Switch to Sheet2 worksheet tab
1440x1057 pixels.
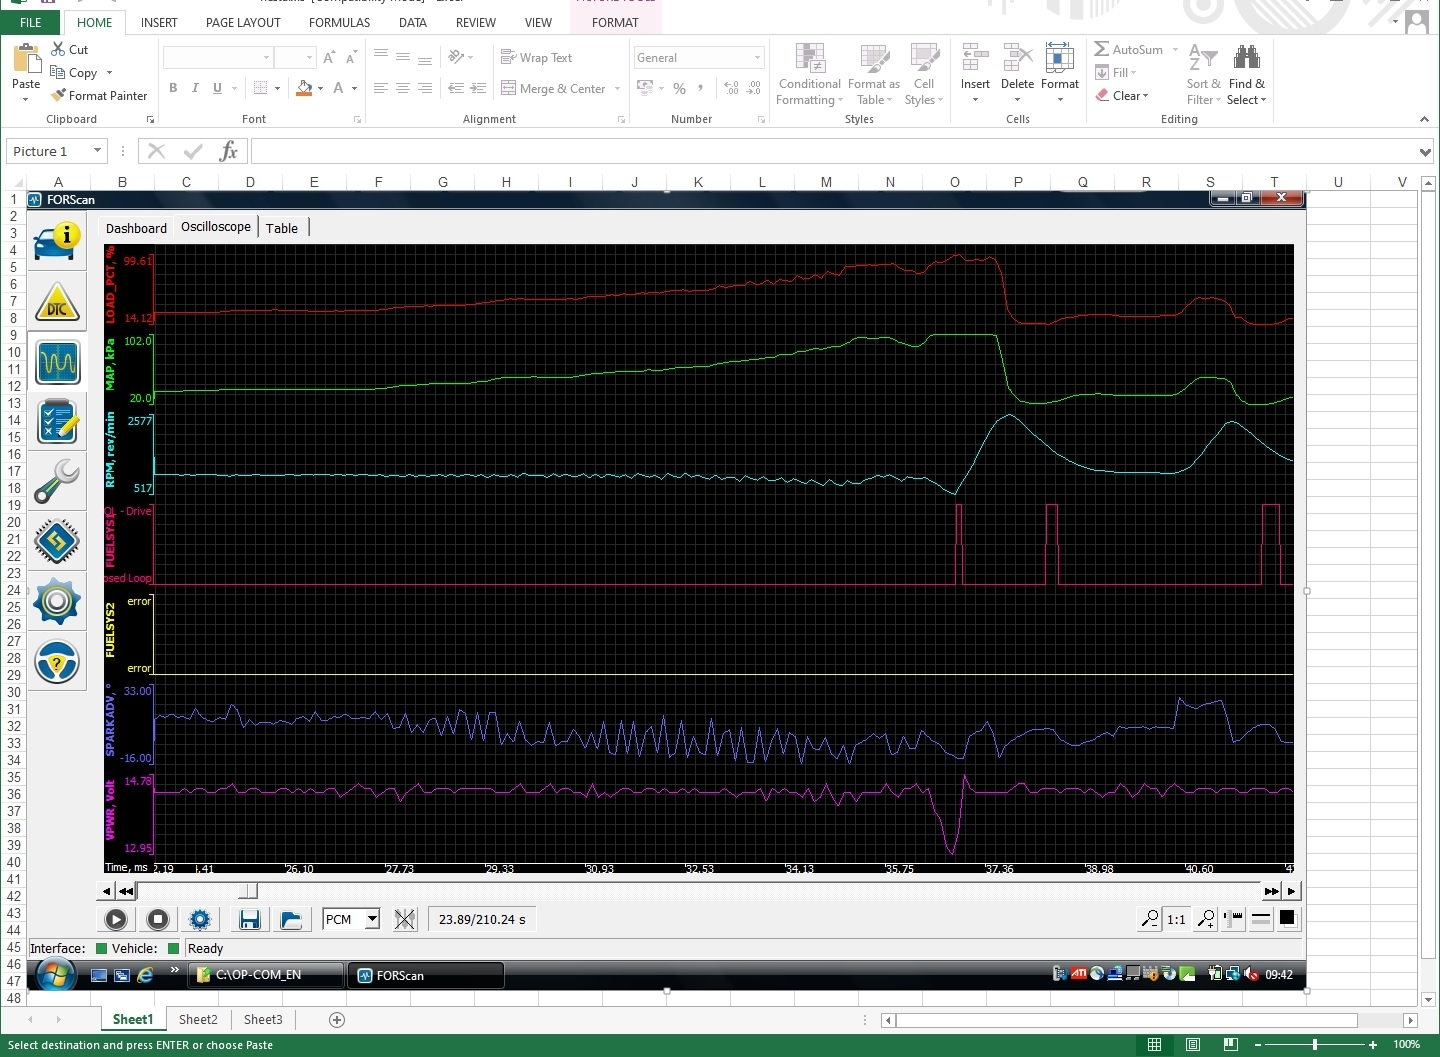pyautogui.click(x=198, y=1019)
